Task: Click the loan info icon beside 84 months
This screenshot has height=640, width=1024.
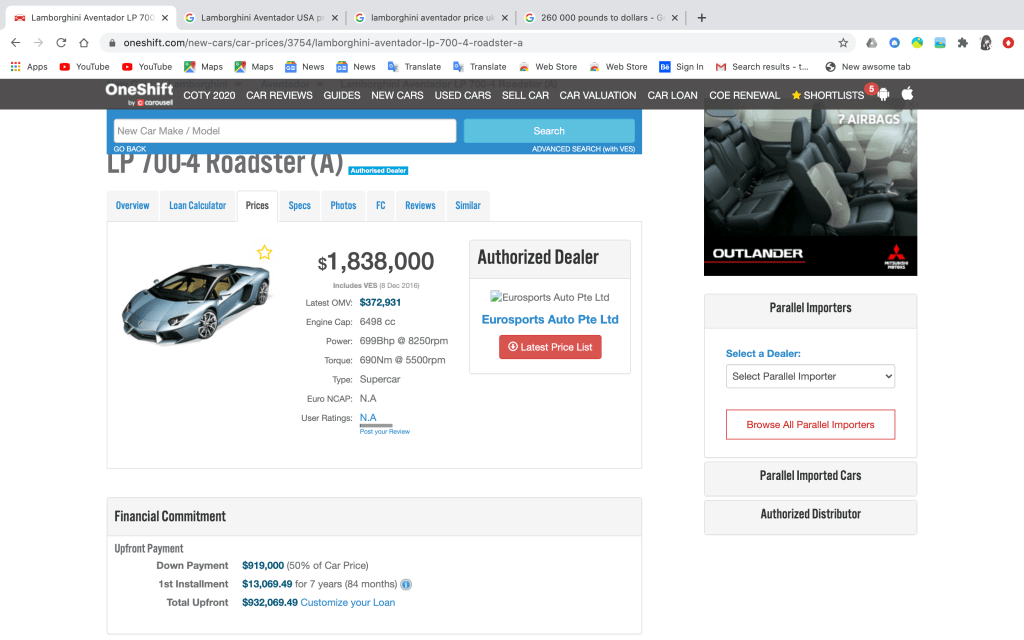Action: [x=407, y=585]
